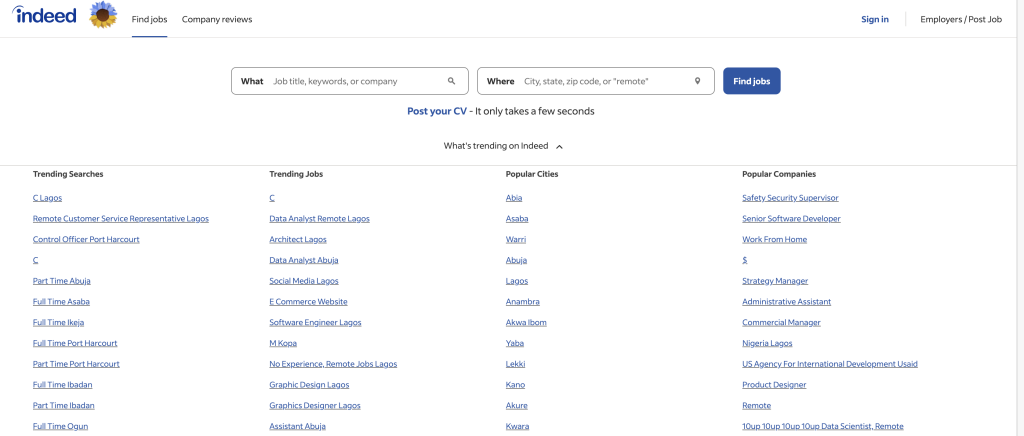Select Software Engineer Lagos trending job
1024x436 pixels.
click(x=315, y=322)
